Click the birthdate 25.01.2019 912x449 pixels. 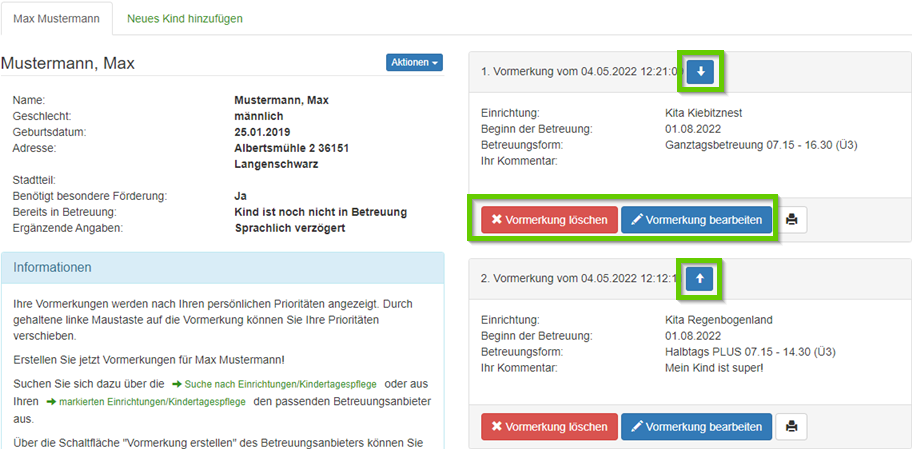(x=262, y=132)
